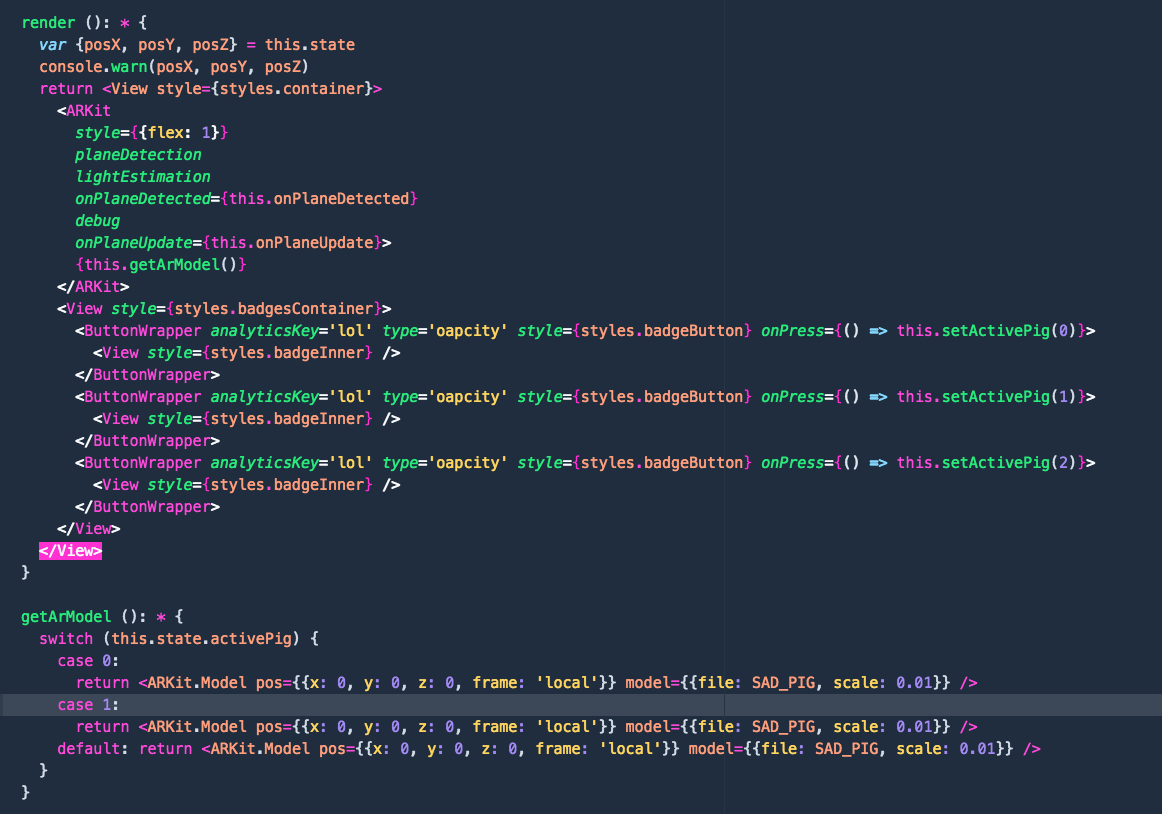Click the closing '</ARKit>' tag
1162x814 pixels.
tap(93, 286)
